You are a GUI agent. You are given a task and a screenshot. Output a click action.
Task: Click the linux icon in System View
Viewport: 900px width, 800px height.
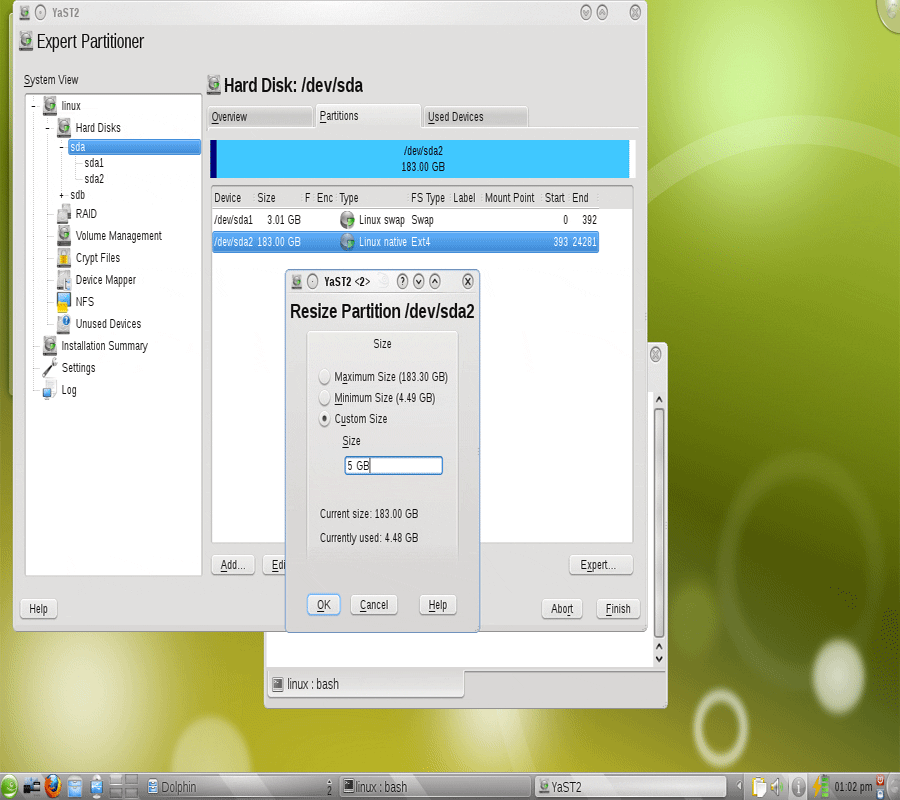pos(50,105)
